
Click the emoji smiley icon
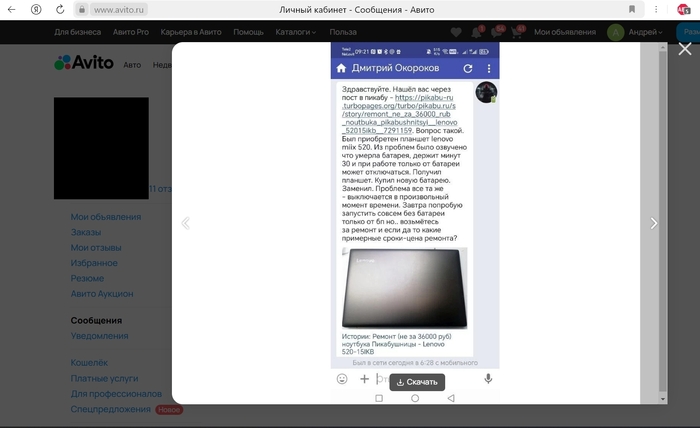point(342,379)
